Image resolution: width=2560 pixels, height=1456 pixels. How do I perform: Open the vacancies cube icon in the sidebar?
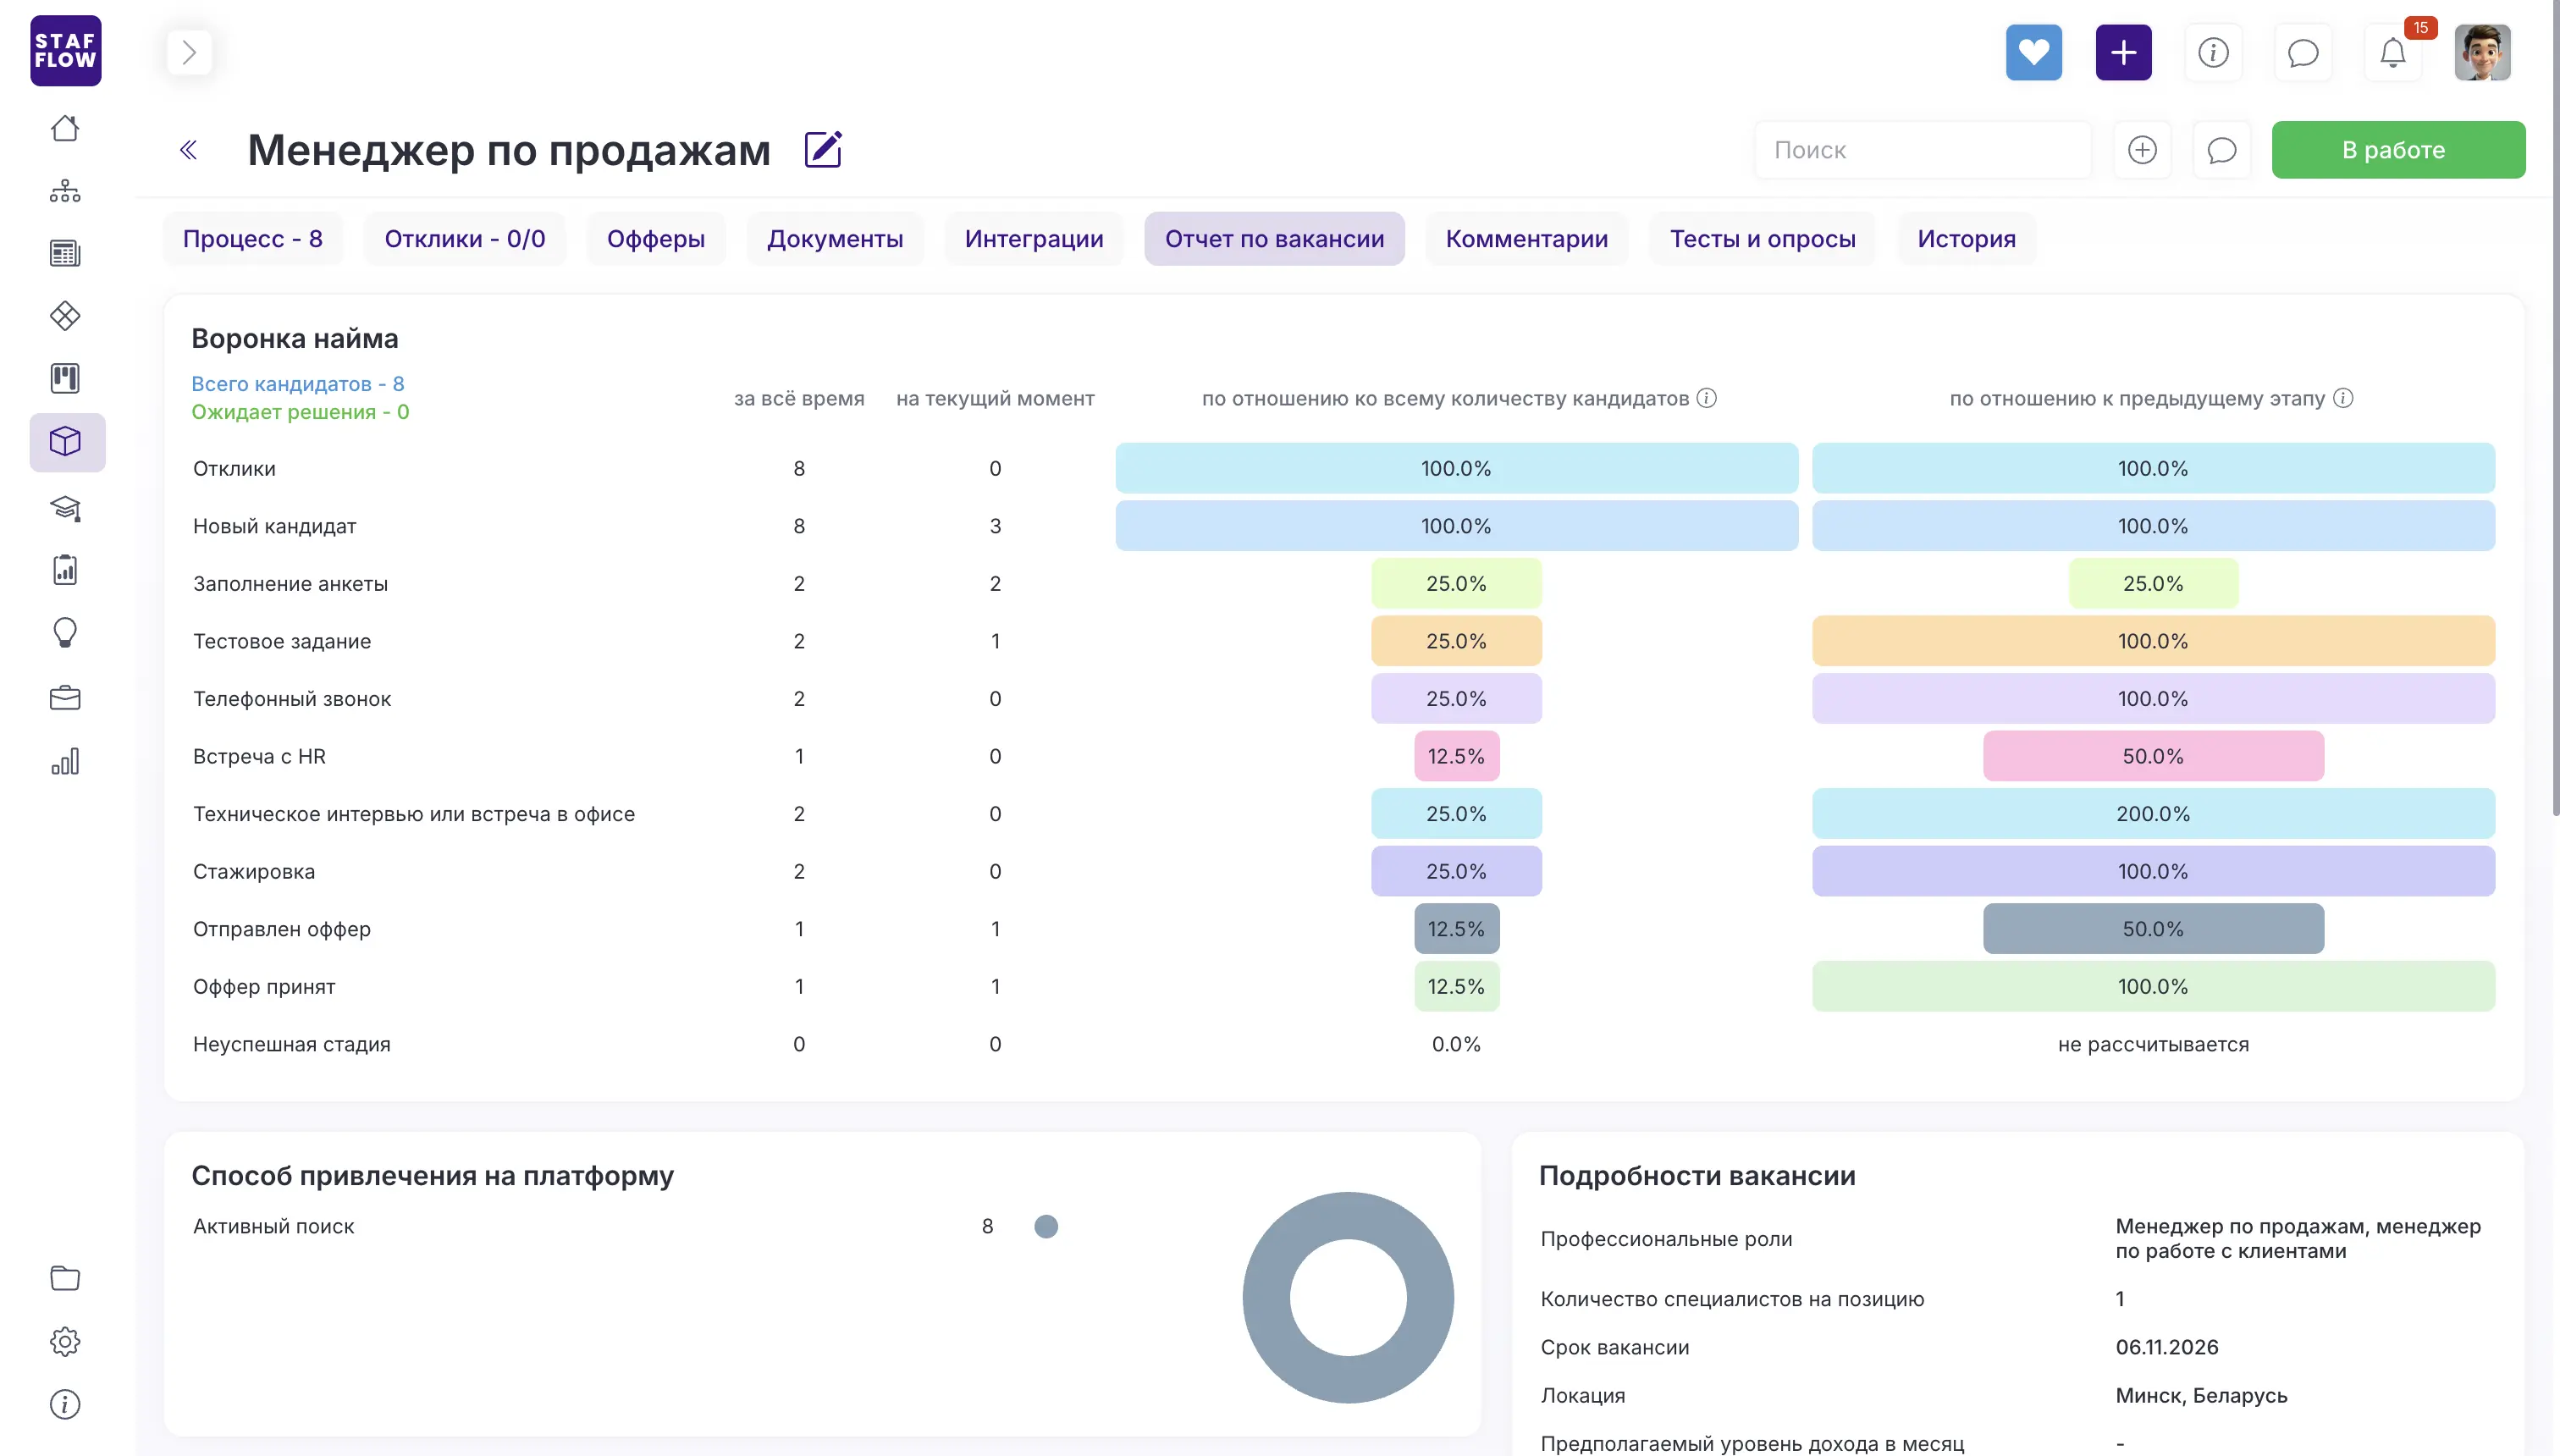pyautogui.click(x=67, y=442)
